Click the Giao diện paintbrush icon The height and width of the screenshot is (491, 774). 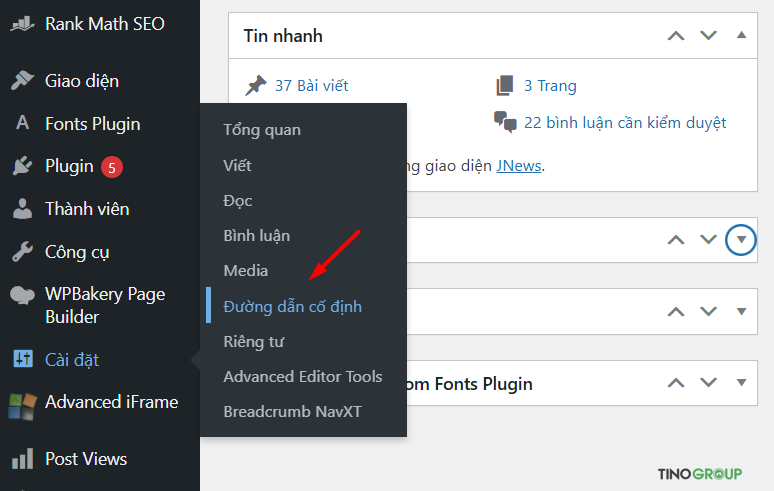[22, 80]
